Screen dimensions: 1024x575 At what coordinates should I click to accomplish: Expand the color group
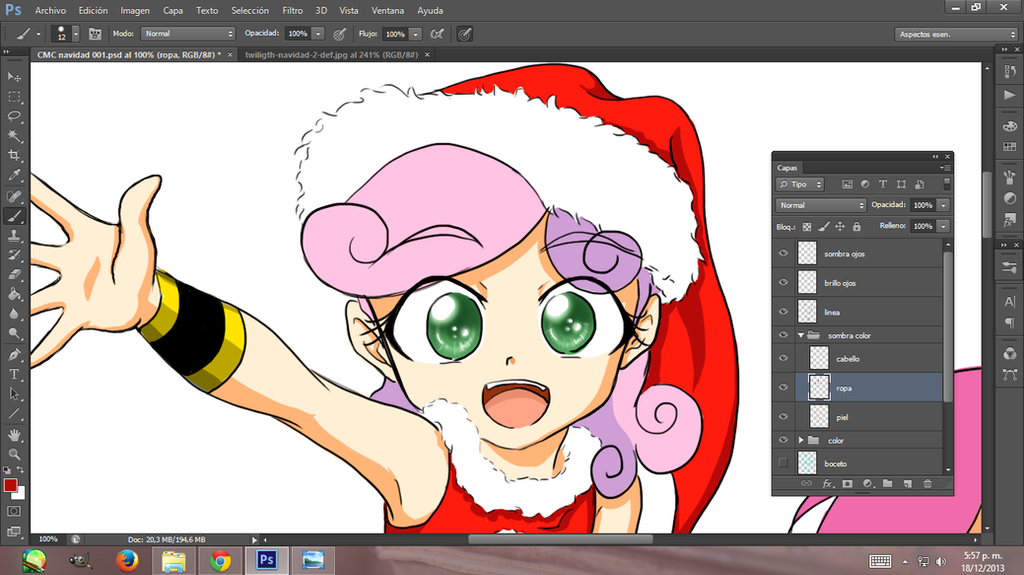[801, 440]
